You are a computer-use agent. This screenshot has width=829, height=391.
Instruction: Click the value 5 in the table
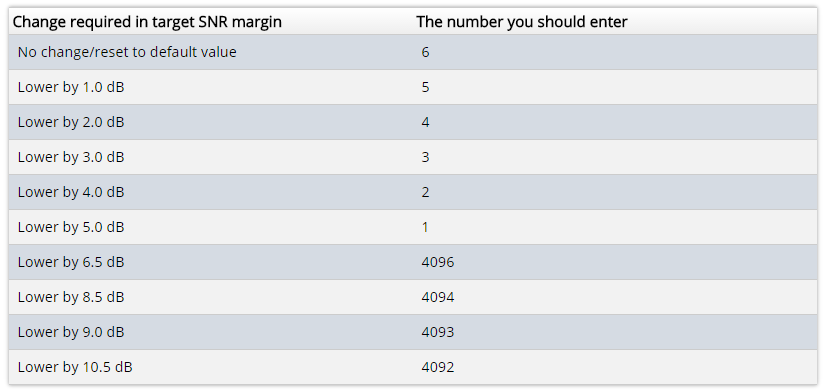click(426, 87)
